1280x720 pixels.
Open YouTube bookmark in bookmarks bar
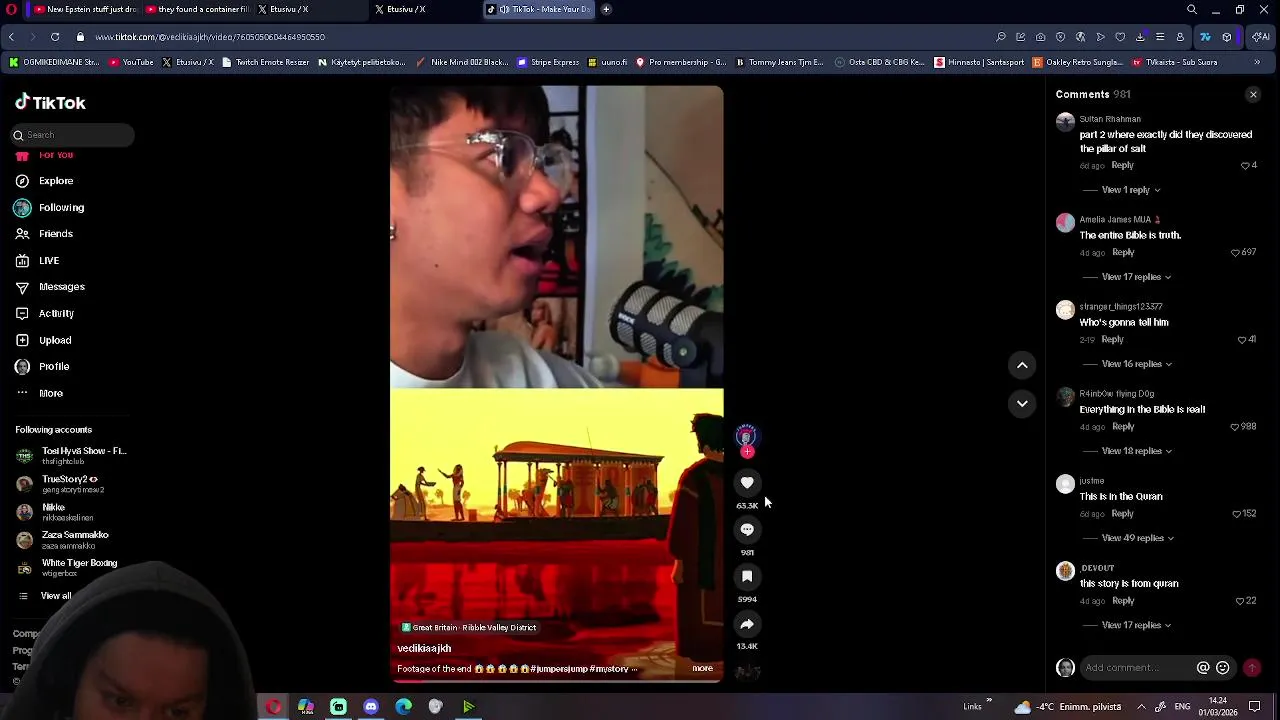pyautogui.click(x=131, y=62)
